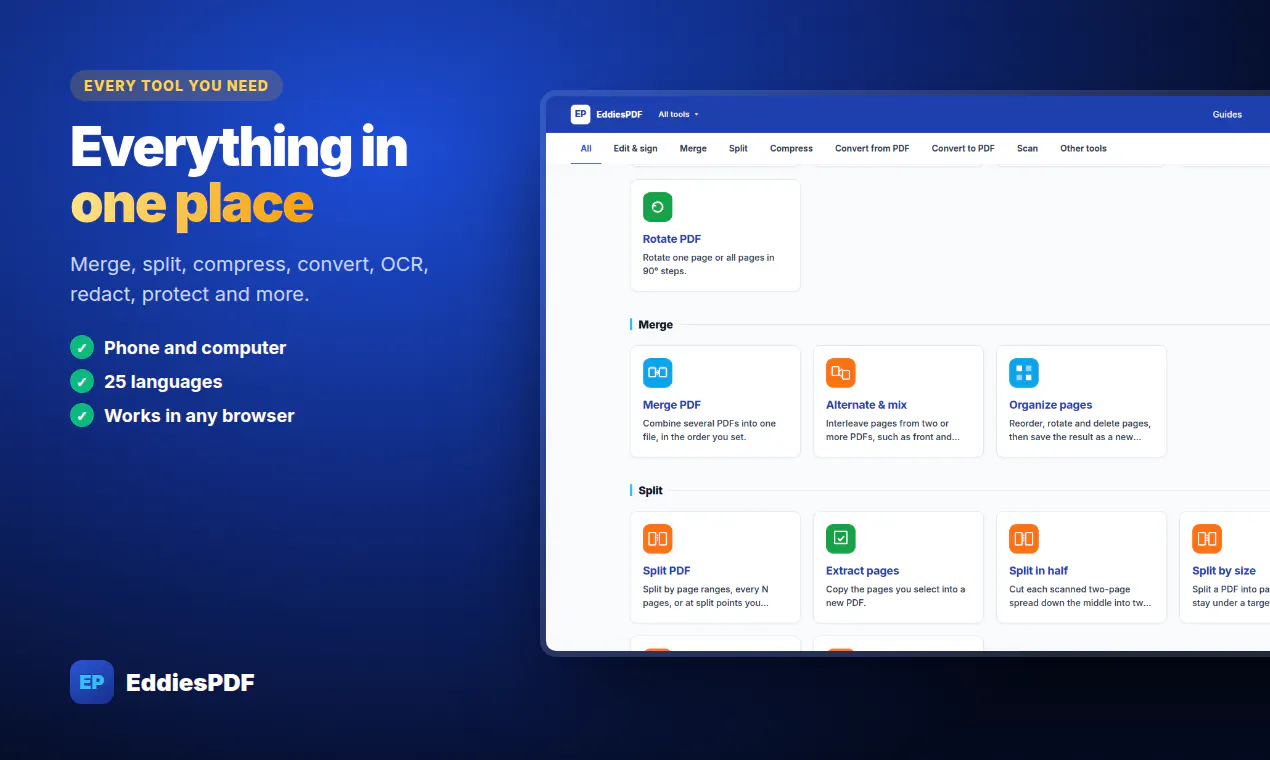Click the Phone and computer text

[195, 348]
